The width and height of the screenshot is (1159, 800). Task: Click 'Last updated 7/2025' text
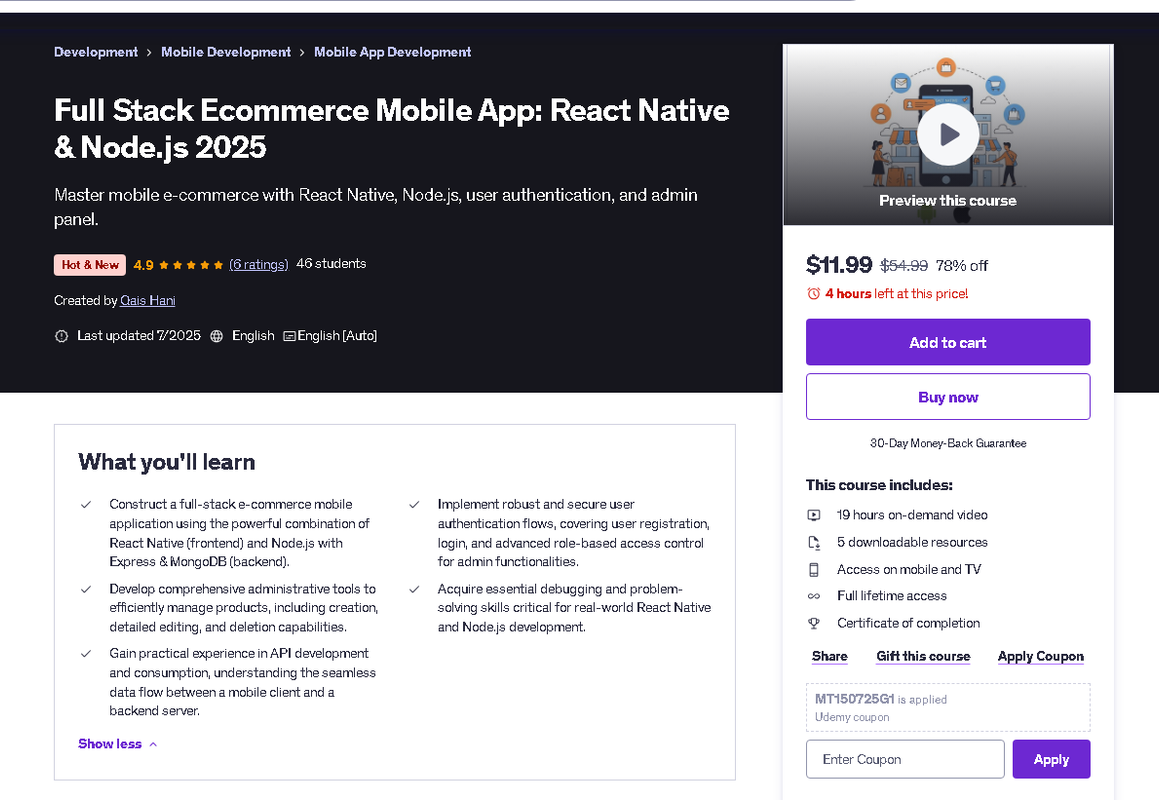[139, 336]
